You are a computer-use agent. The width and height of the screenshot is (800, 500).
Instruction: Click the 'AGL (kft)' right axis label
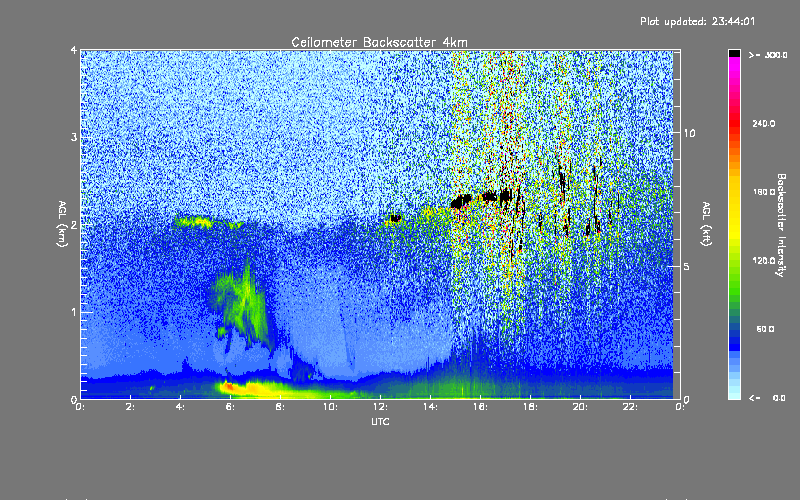tap(707, 223)
